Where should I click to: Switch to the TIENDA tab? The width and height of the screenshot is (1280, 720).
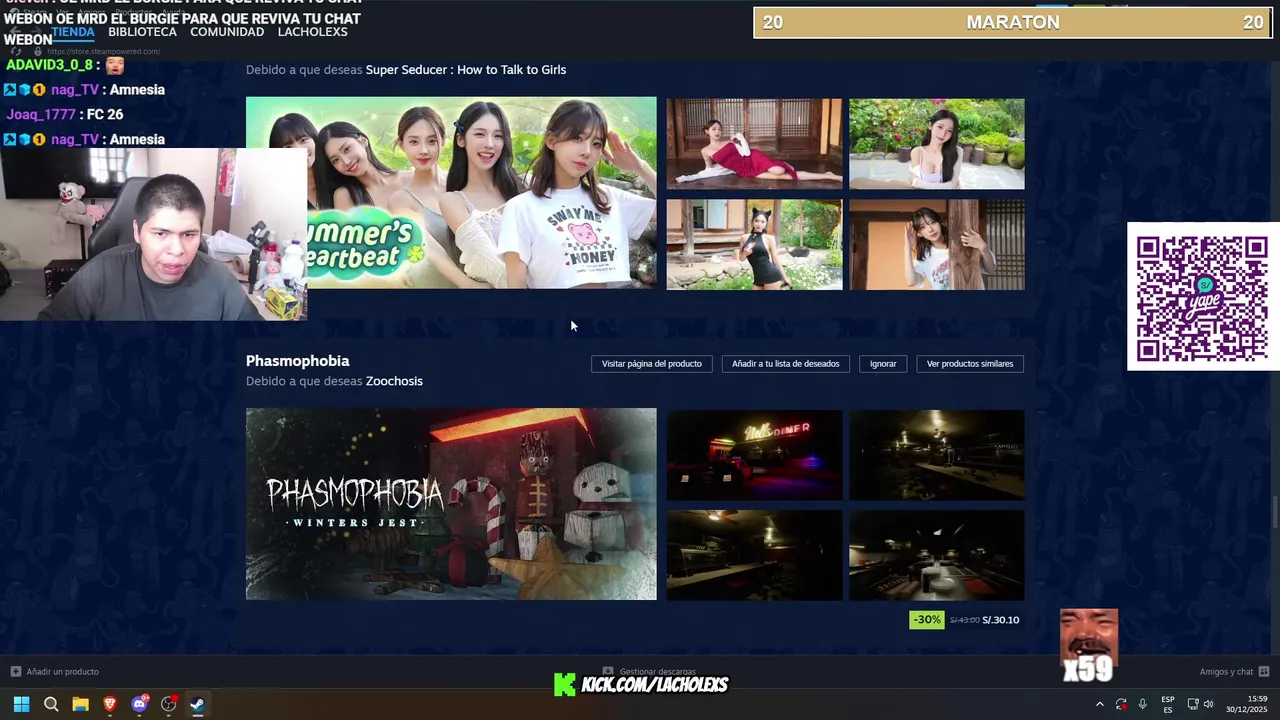coord(73,32)
